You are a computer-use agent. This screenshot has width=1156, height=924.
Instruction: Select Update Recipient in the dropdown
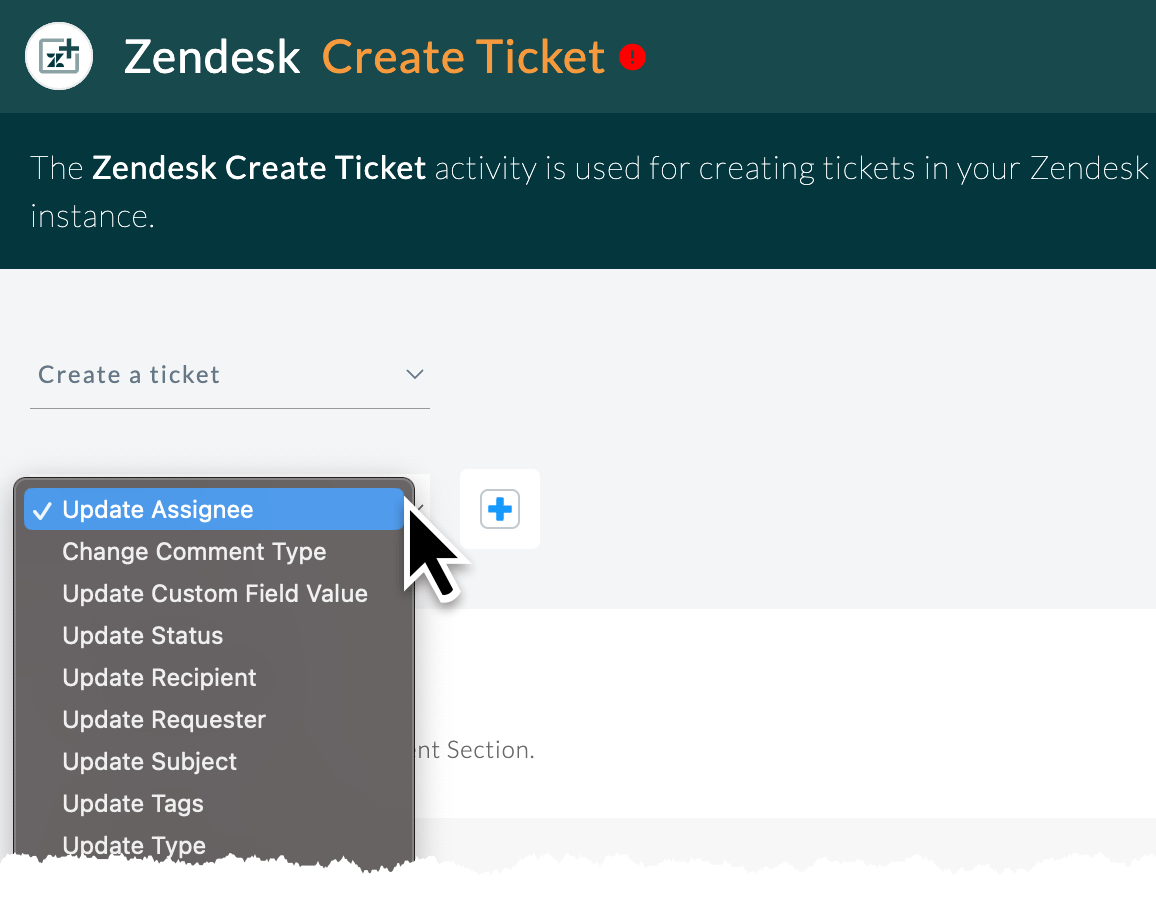tap(159, 677)
